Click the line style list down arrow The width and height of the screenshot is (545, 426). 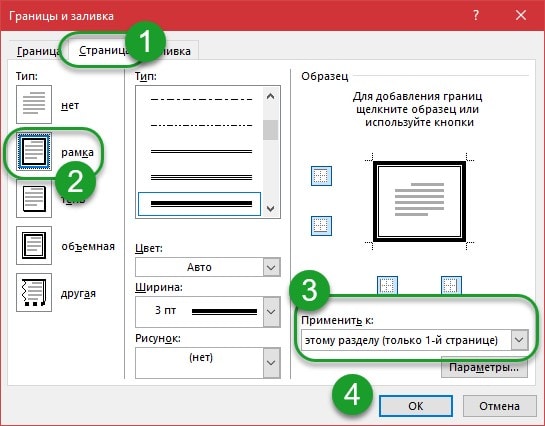pyautogui.click(x=270, y=208)
